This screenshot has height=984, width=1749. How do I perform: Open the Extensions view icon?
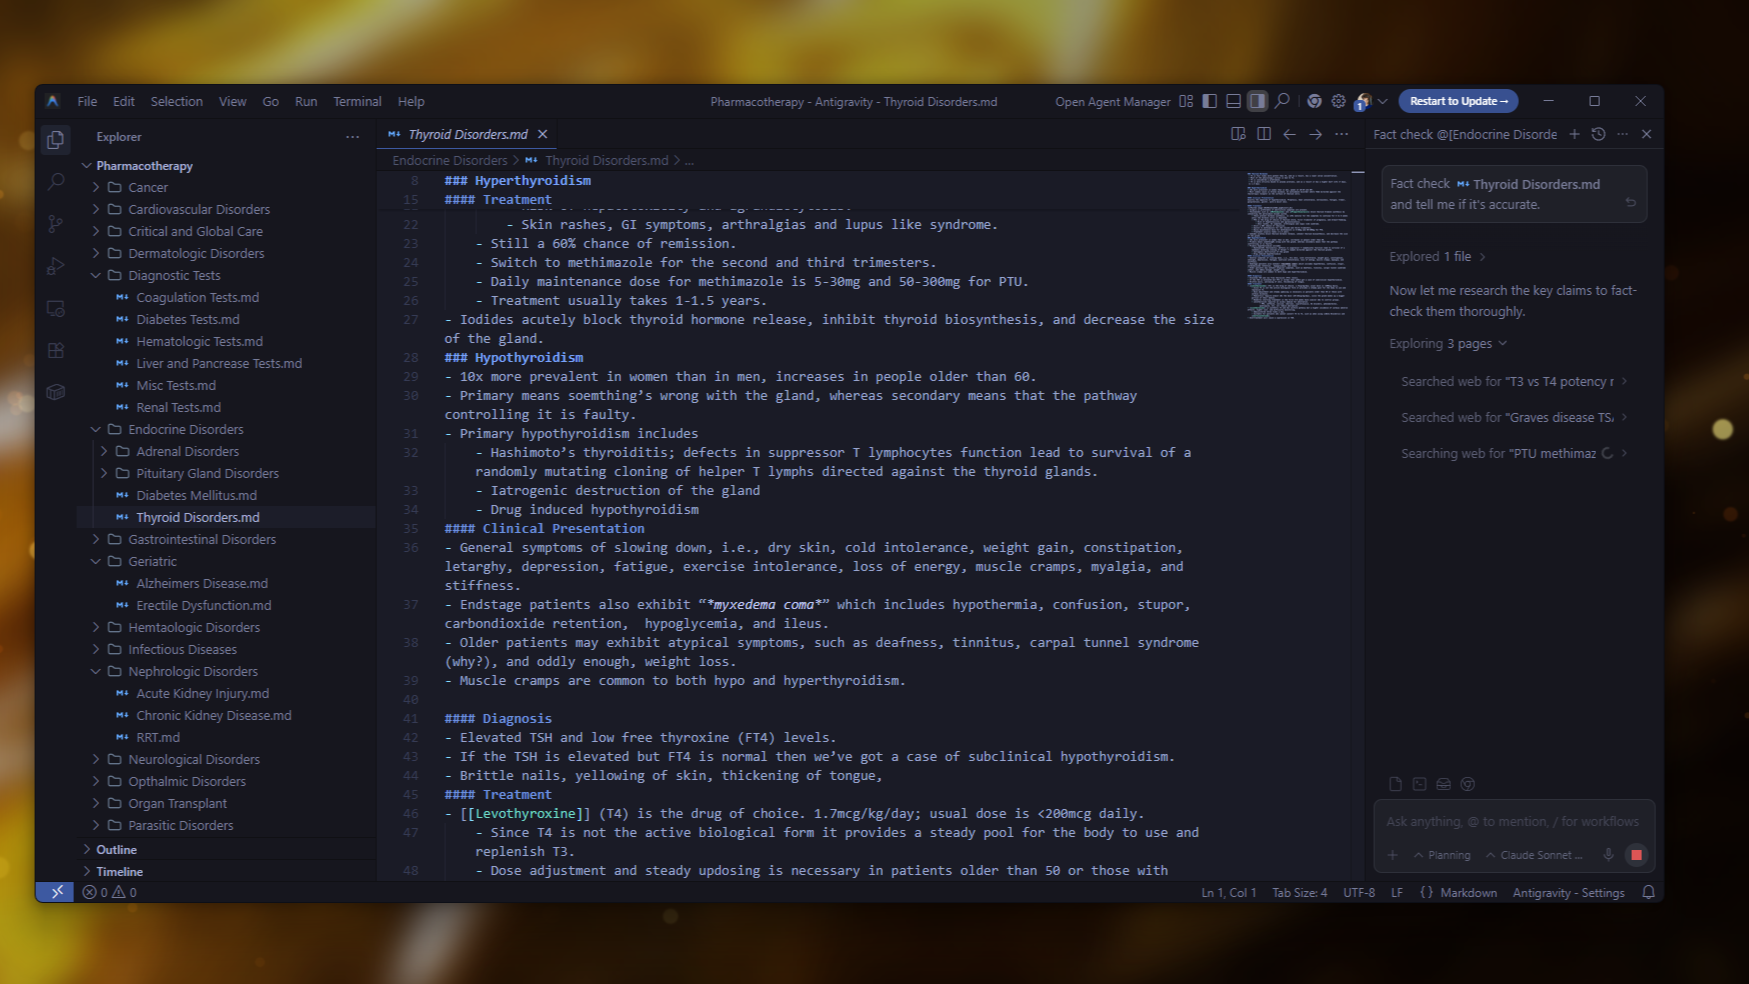tap(56, 350)
